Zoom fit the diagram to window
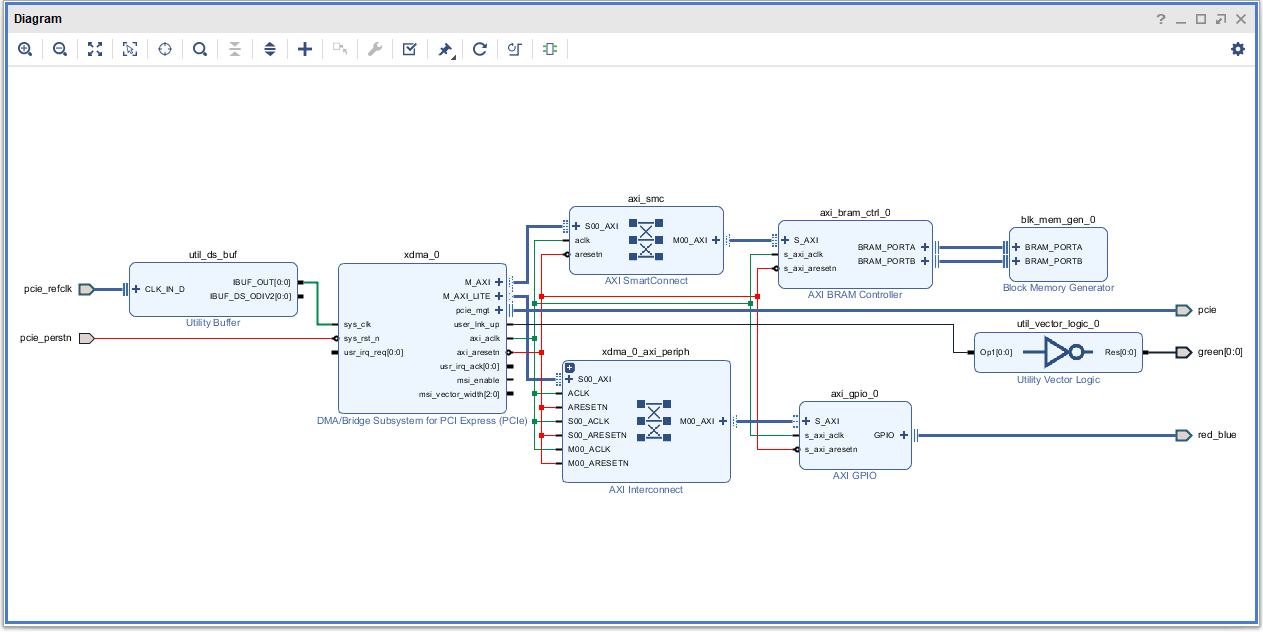The width and height of the screenshot is (1263, 632). click(x=95, y=49)
